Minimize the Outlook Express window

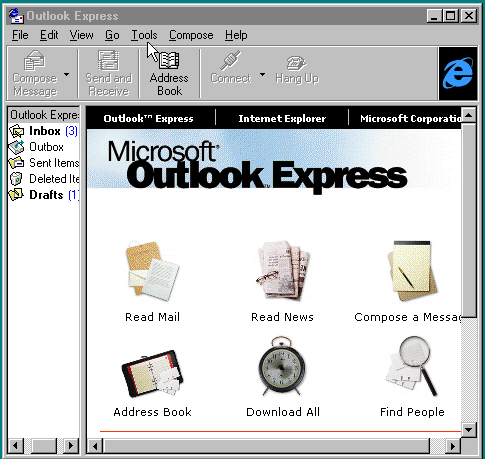(x=434, y=16)
